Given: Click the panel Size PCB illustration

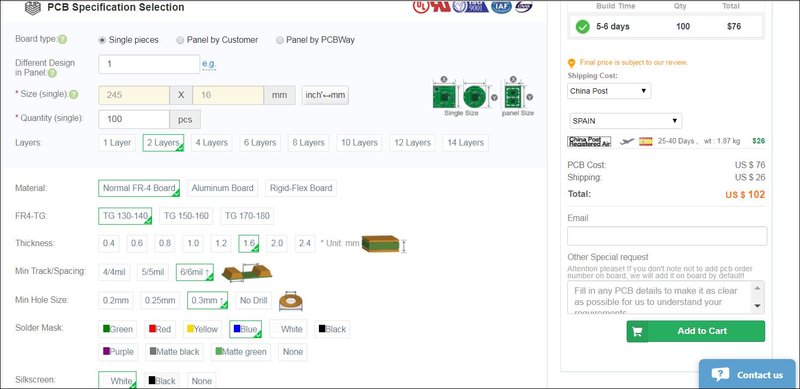Looking at the screenshot, I should 513,96.
